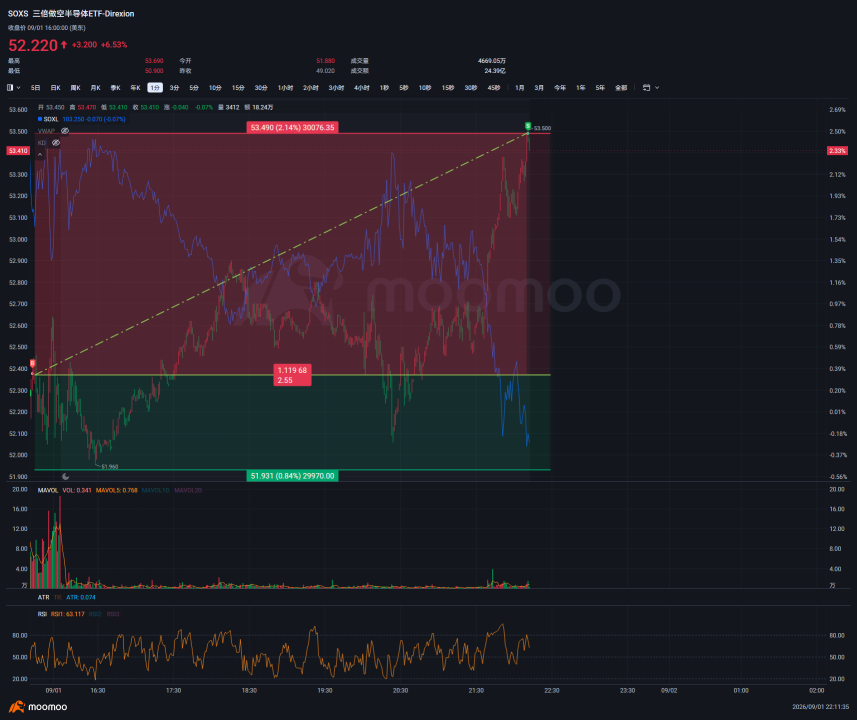Image resolution: width=857 pixels, height=720 pixels.
Task: Switch to 季K quarterly candlestick view
Action: [x=115, y=87]
